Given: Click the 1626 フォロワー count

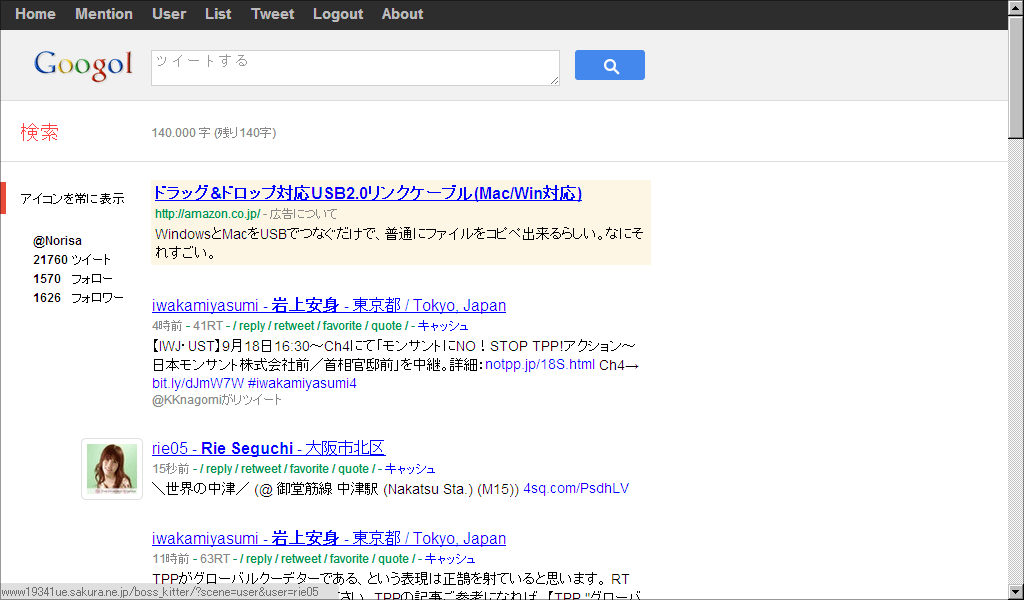Looking at the screenshot, I should click(x=78, y=298).
